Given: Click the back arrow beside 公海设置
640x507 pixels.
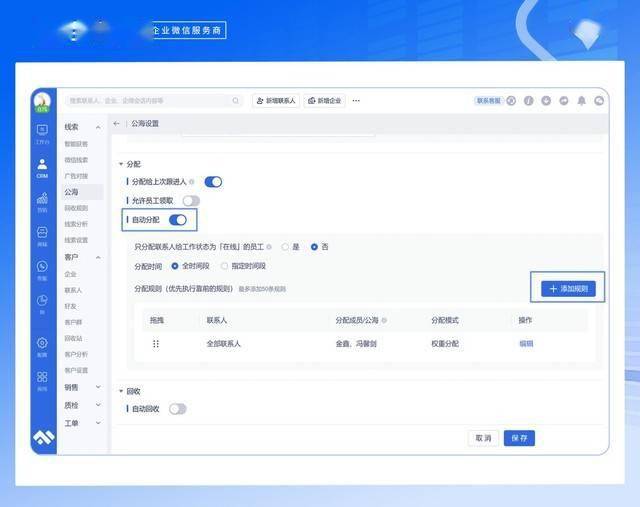Looking at the screenshot, I should (117, 124).
